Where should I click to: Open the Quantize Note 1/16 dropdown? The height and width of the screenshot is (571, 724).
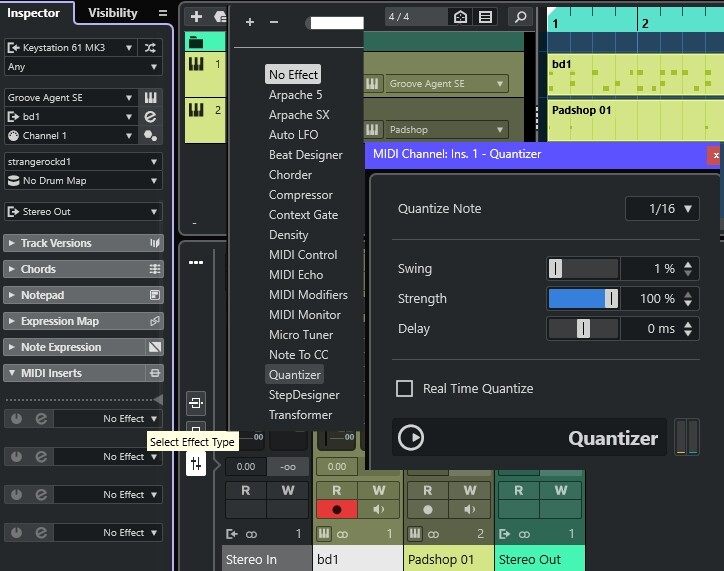[662, 209]
